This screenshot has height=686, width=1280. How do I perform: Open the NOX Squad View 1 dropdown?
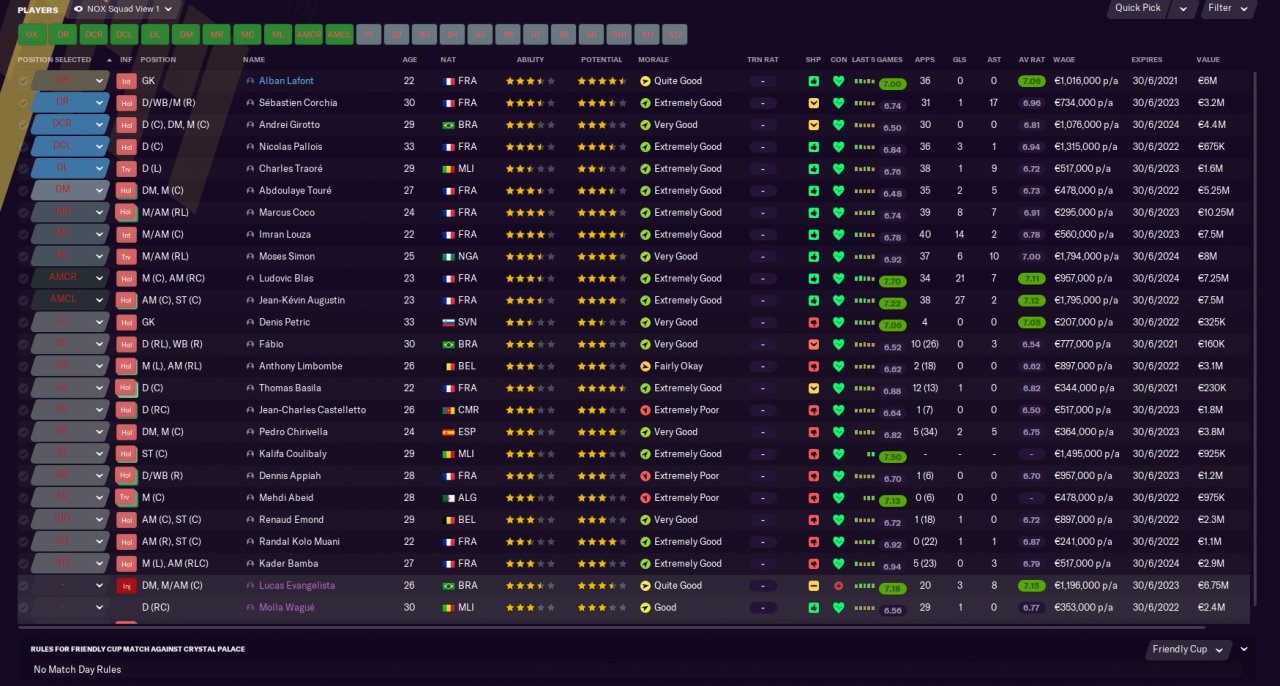(124, 9)
